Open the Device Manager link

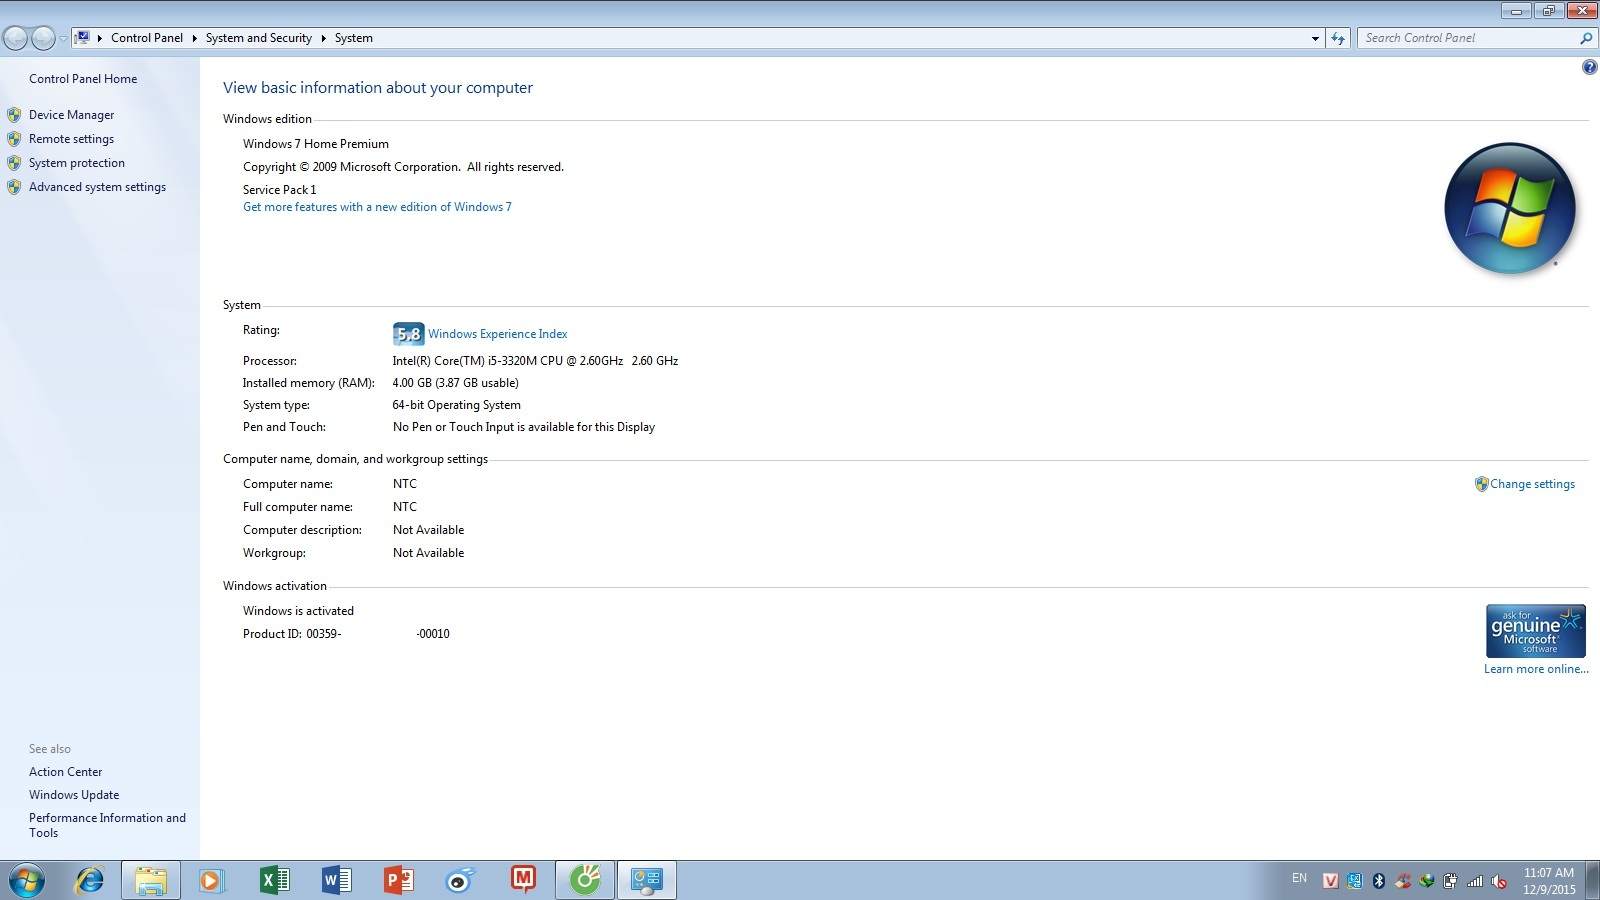[x=71, y=115]
